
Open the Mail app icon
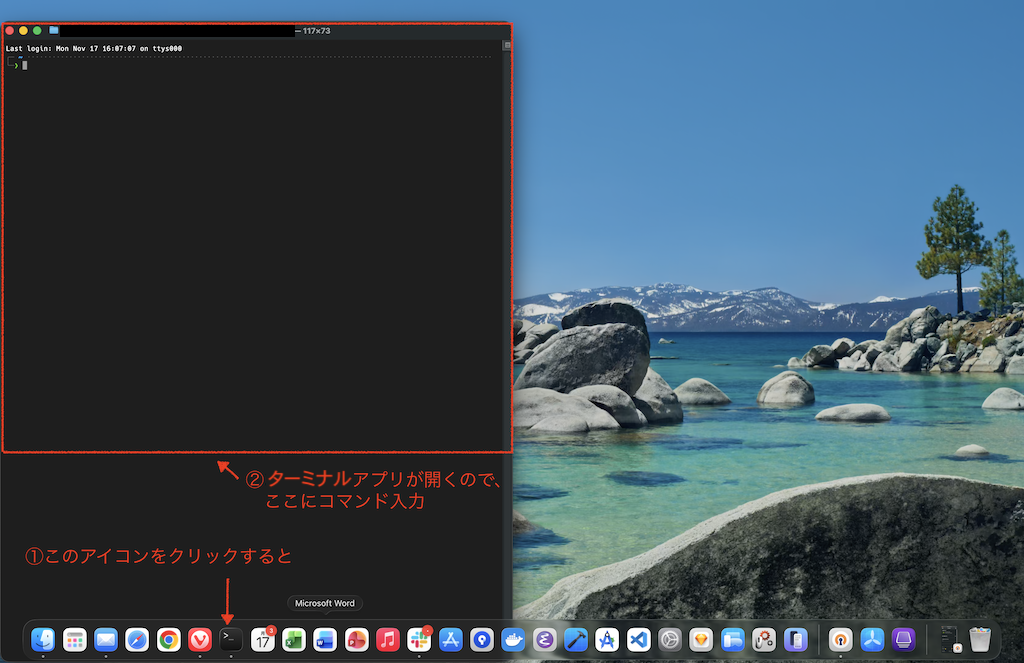coord(106,639)
